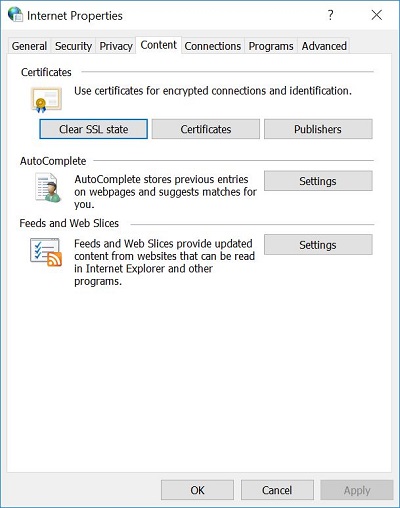Click the Internet Properties globe icon

coord(15,15)
